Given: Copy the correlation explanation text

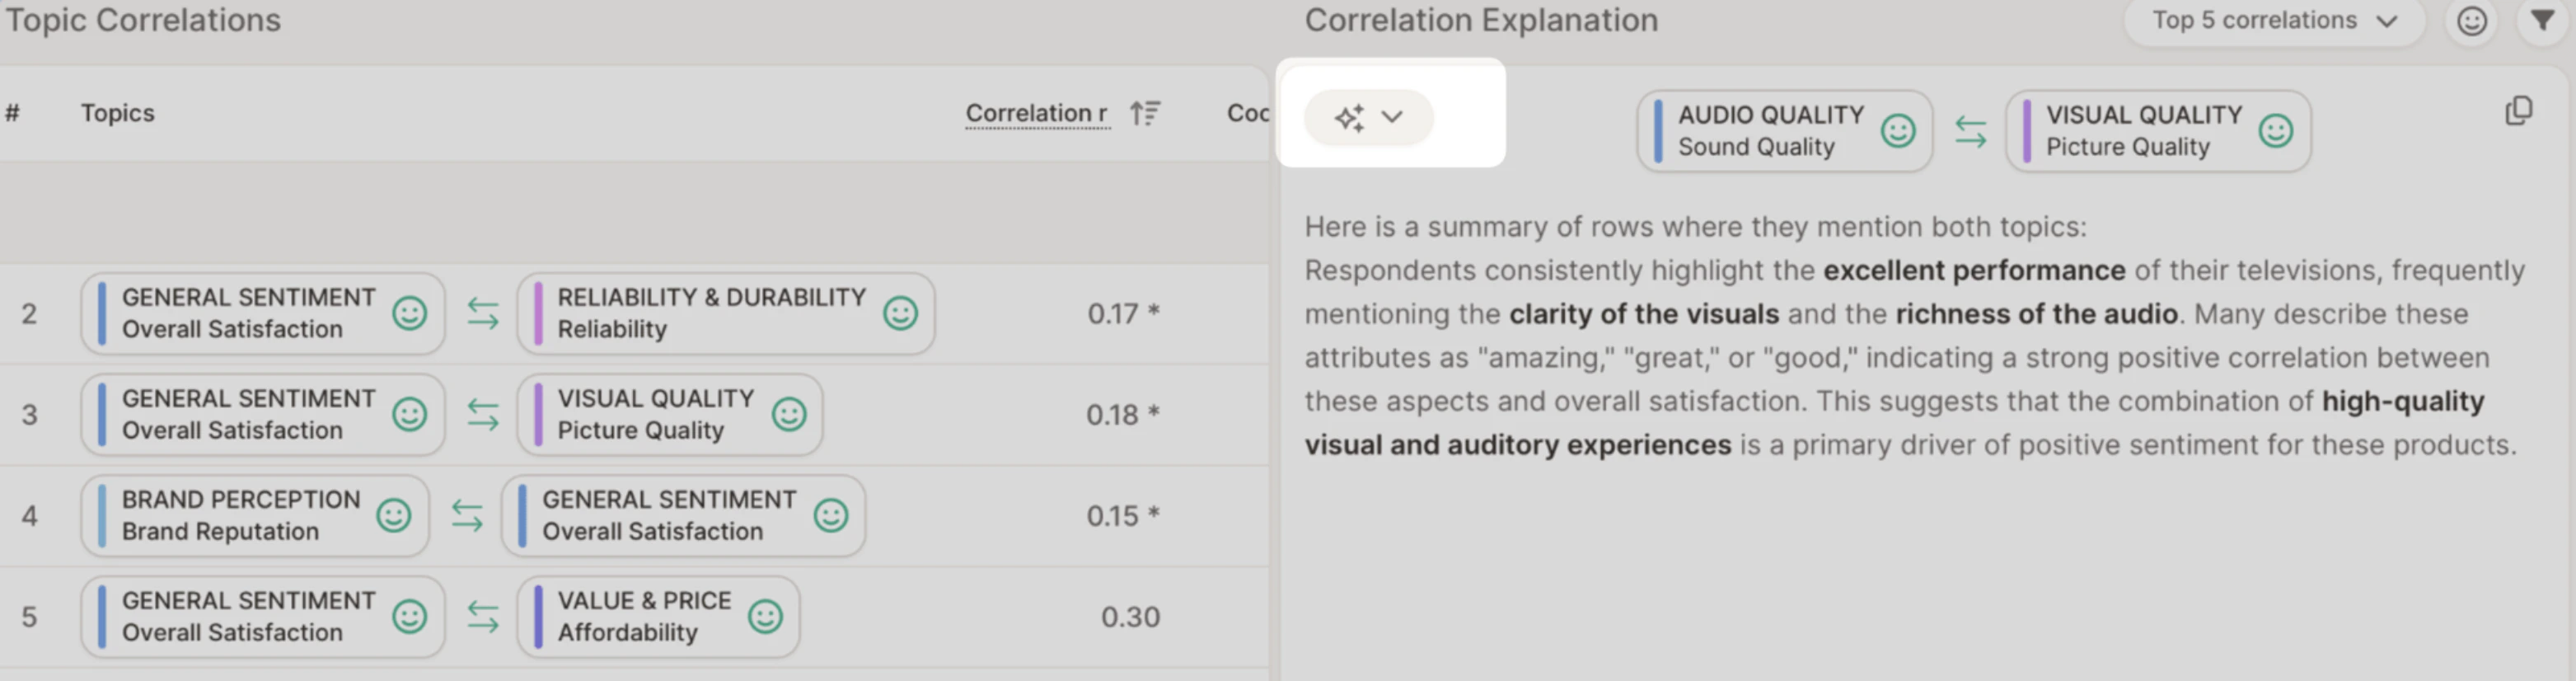Looking at the screenshot, I should click(2518, 111).
